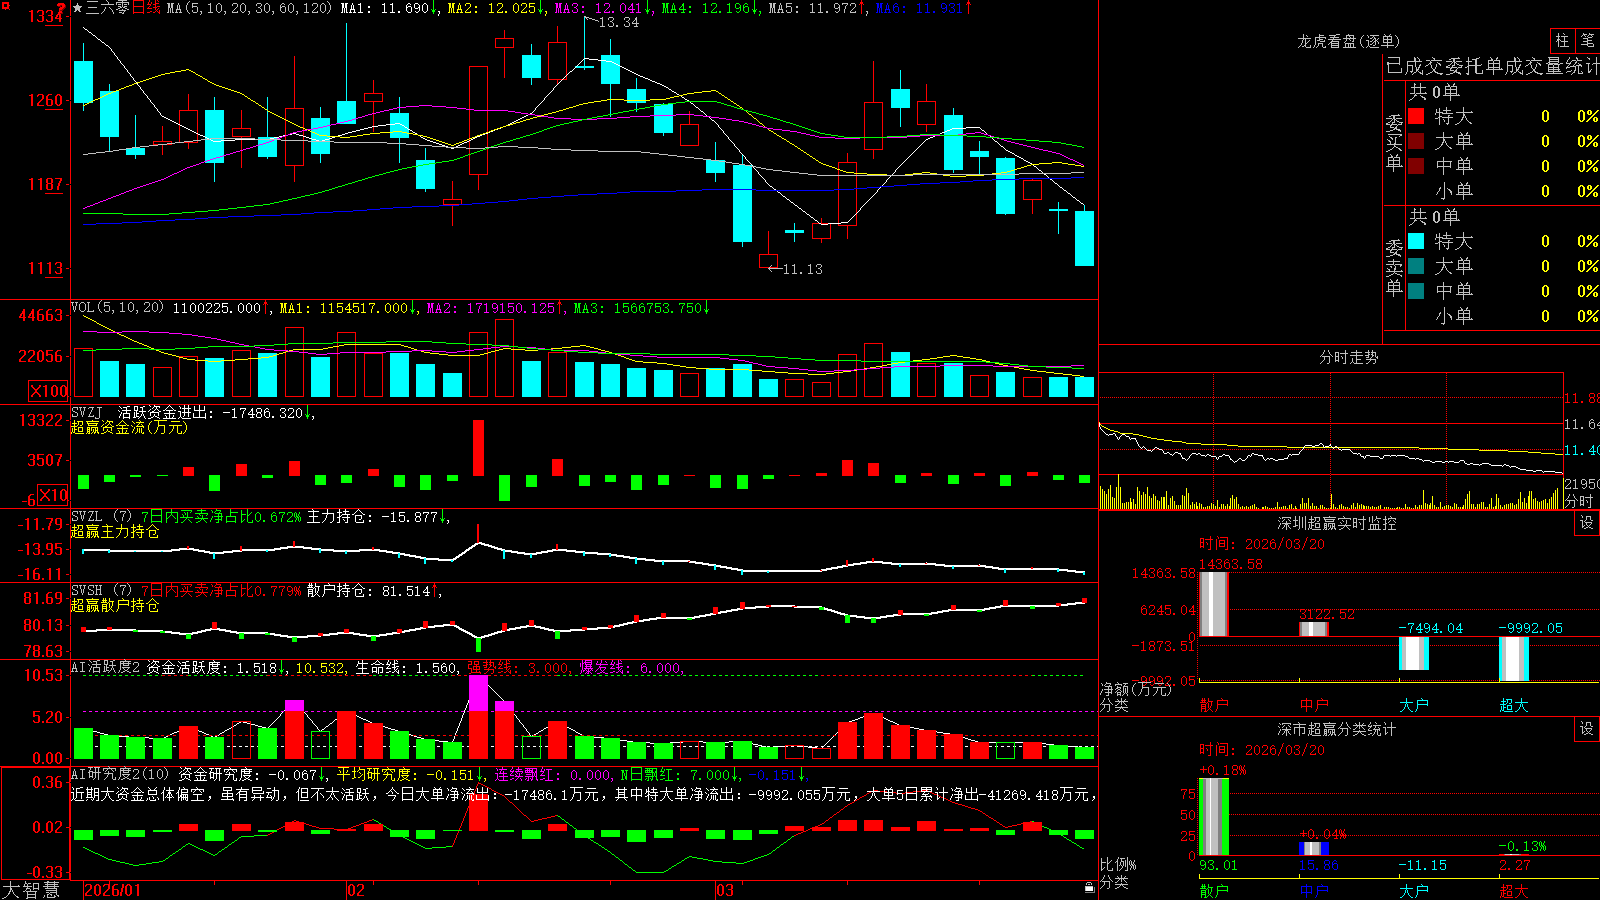
Task: Click the red 特大 buy-order color swatch
Action: point(1416,116)
